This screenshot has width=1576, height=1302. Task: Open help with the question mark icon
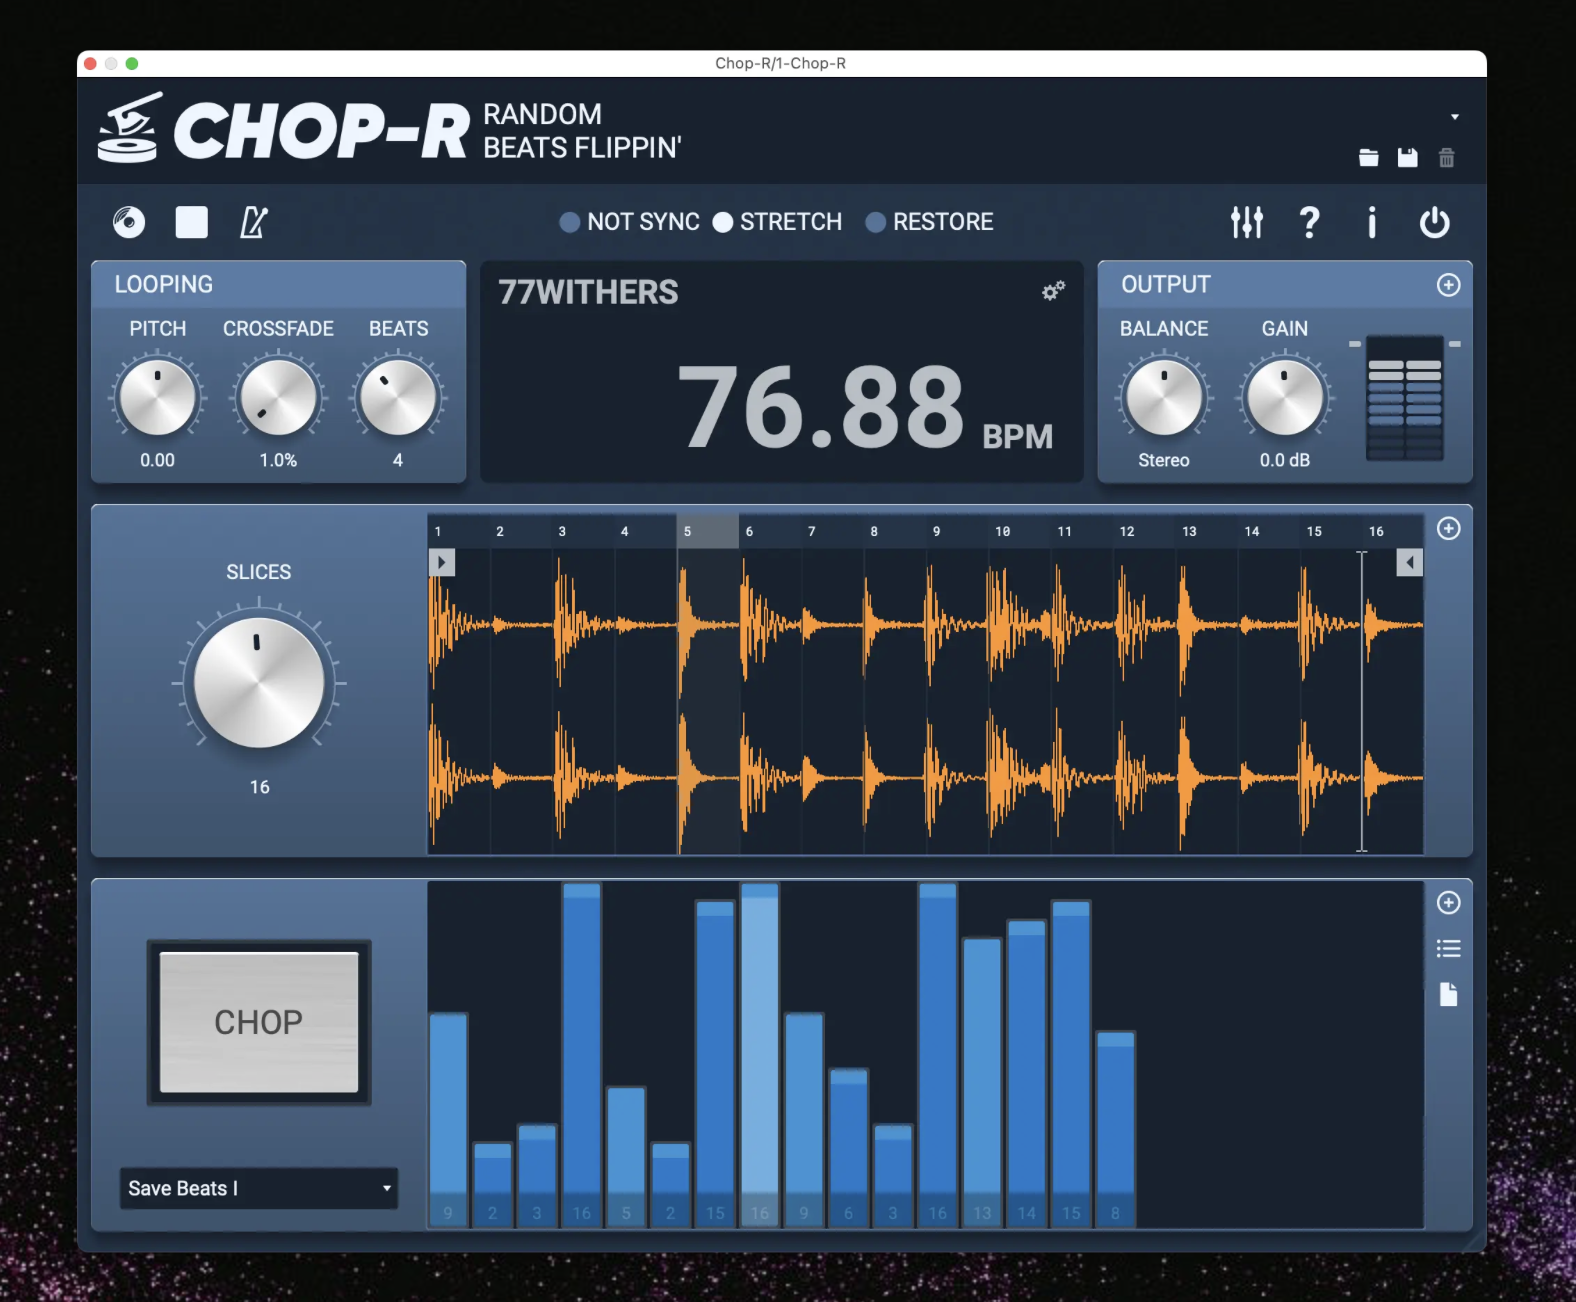(1309, 222)
